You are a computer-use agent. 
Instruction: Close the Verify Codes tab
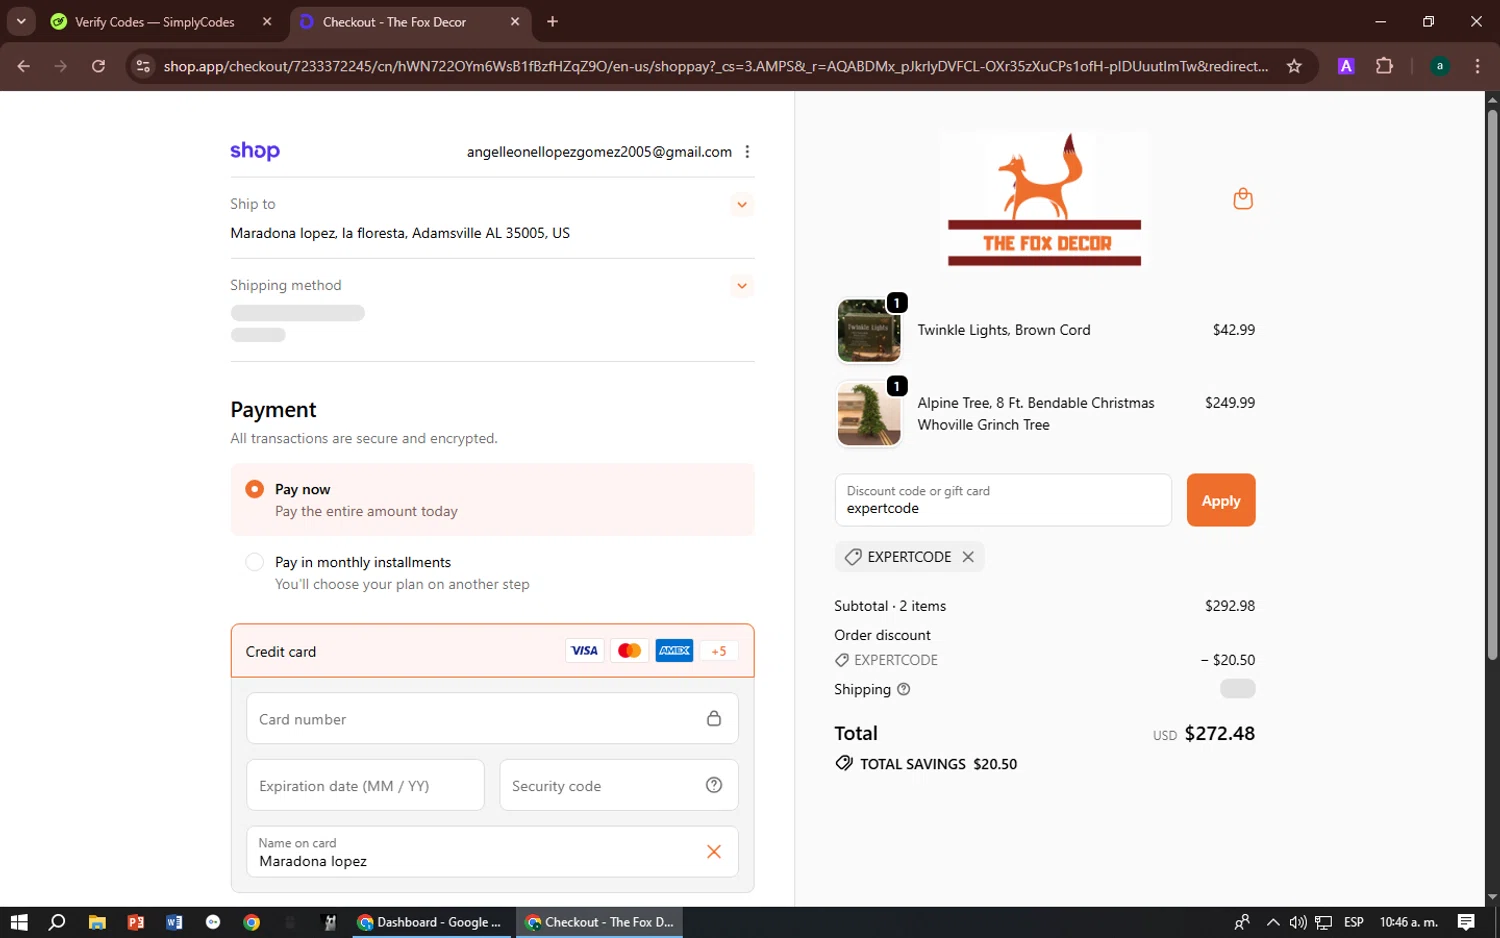[267, 22]
